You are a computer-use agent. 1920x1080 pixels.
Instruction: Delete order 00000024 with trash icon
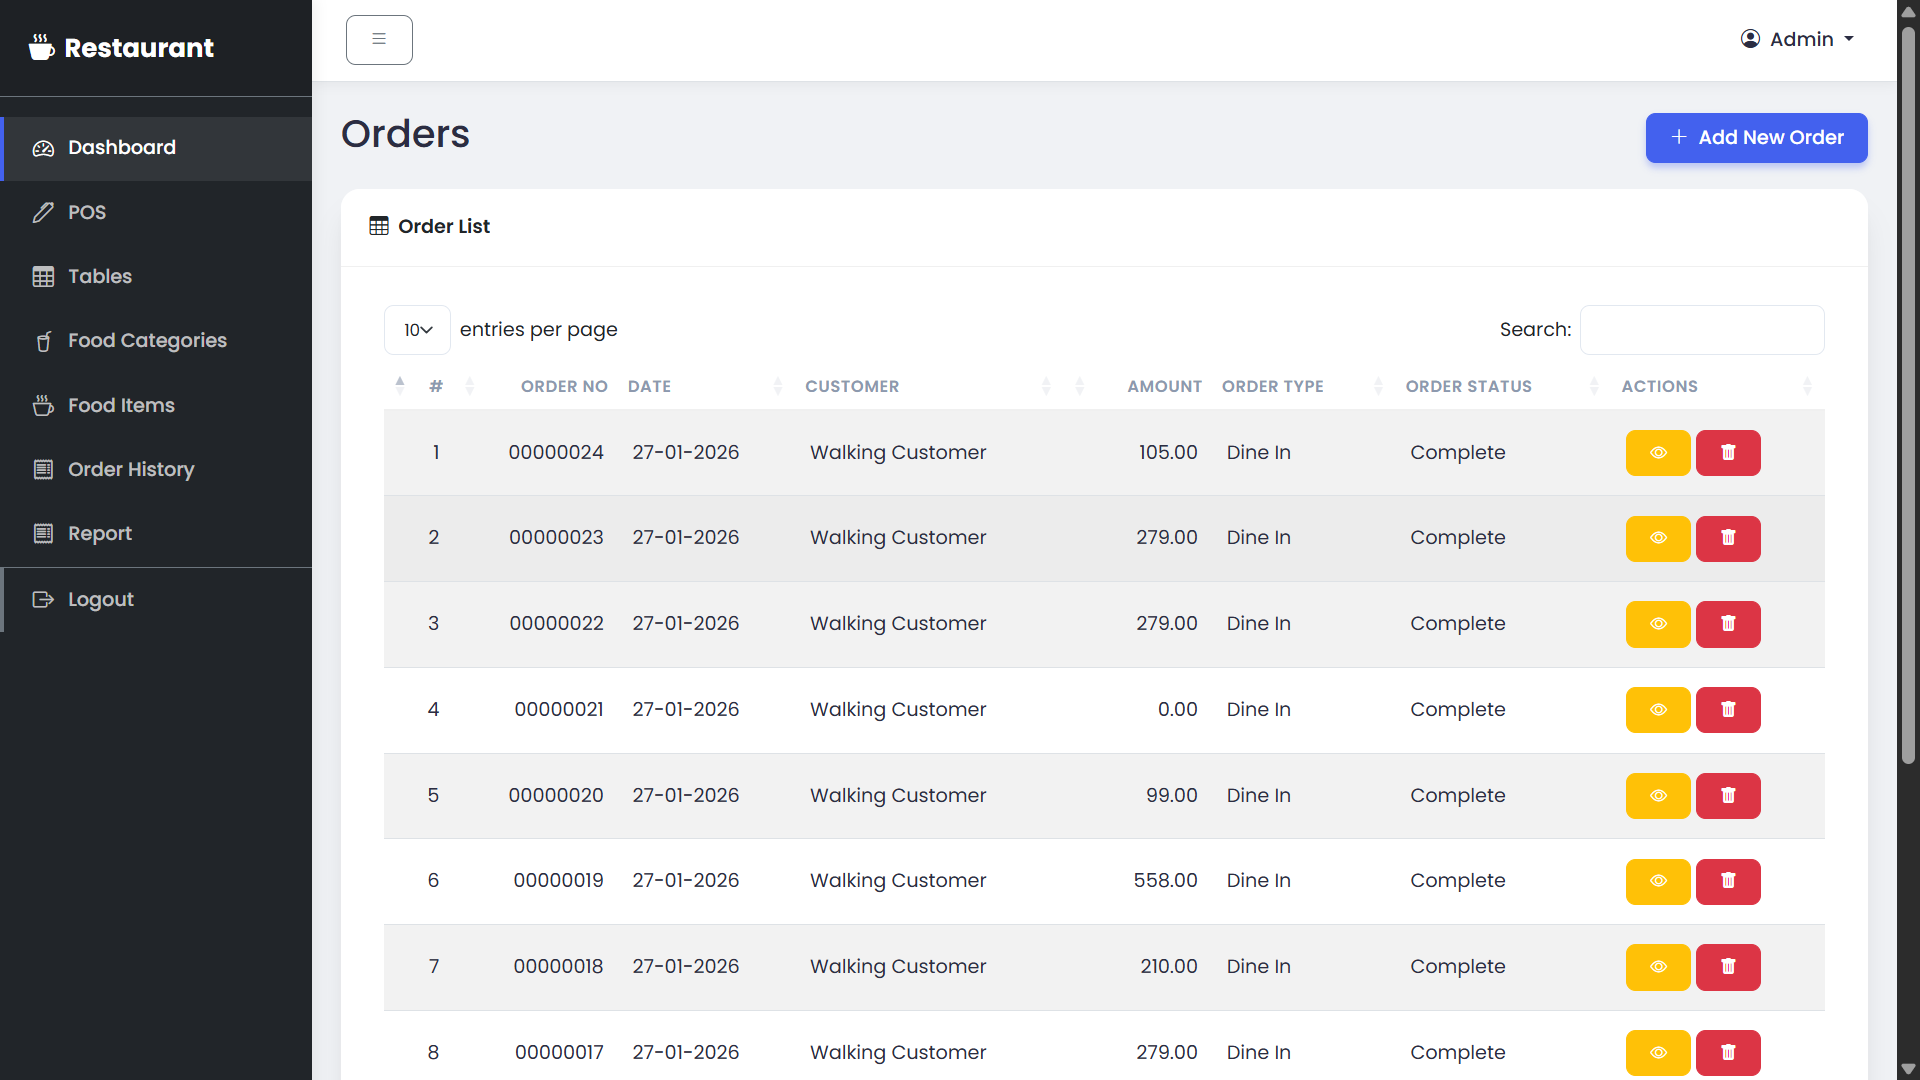1728,453
